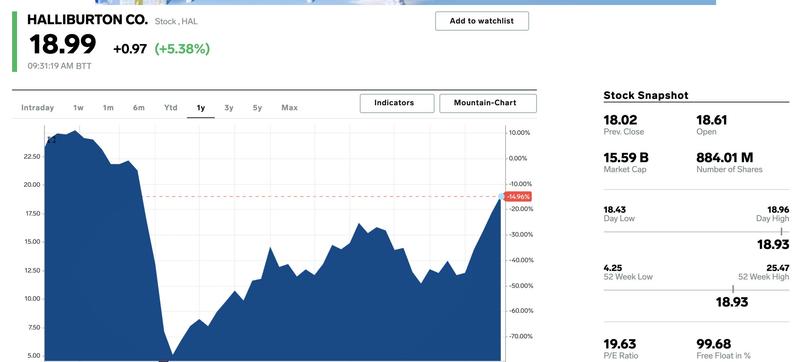
Task: Click the Day Low/High range slider
Action: click(x=696, y=232)
